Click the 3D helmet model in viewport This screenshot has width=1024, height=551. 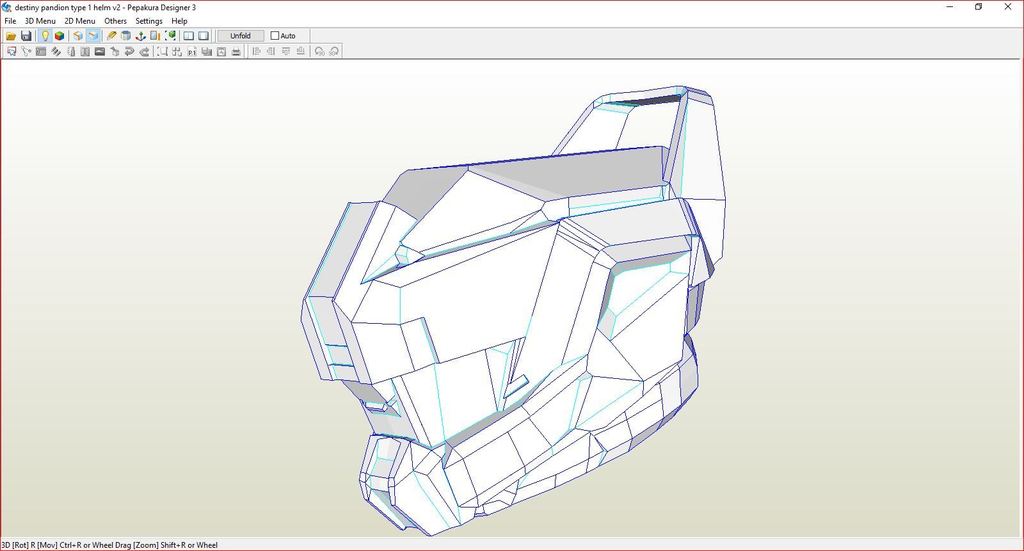coord(514,312)
